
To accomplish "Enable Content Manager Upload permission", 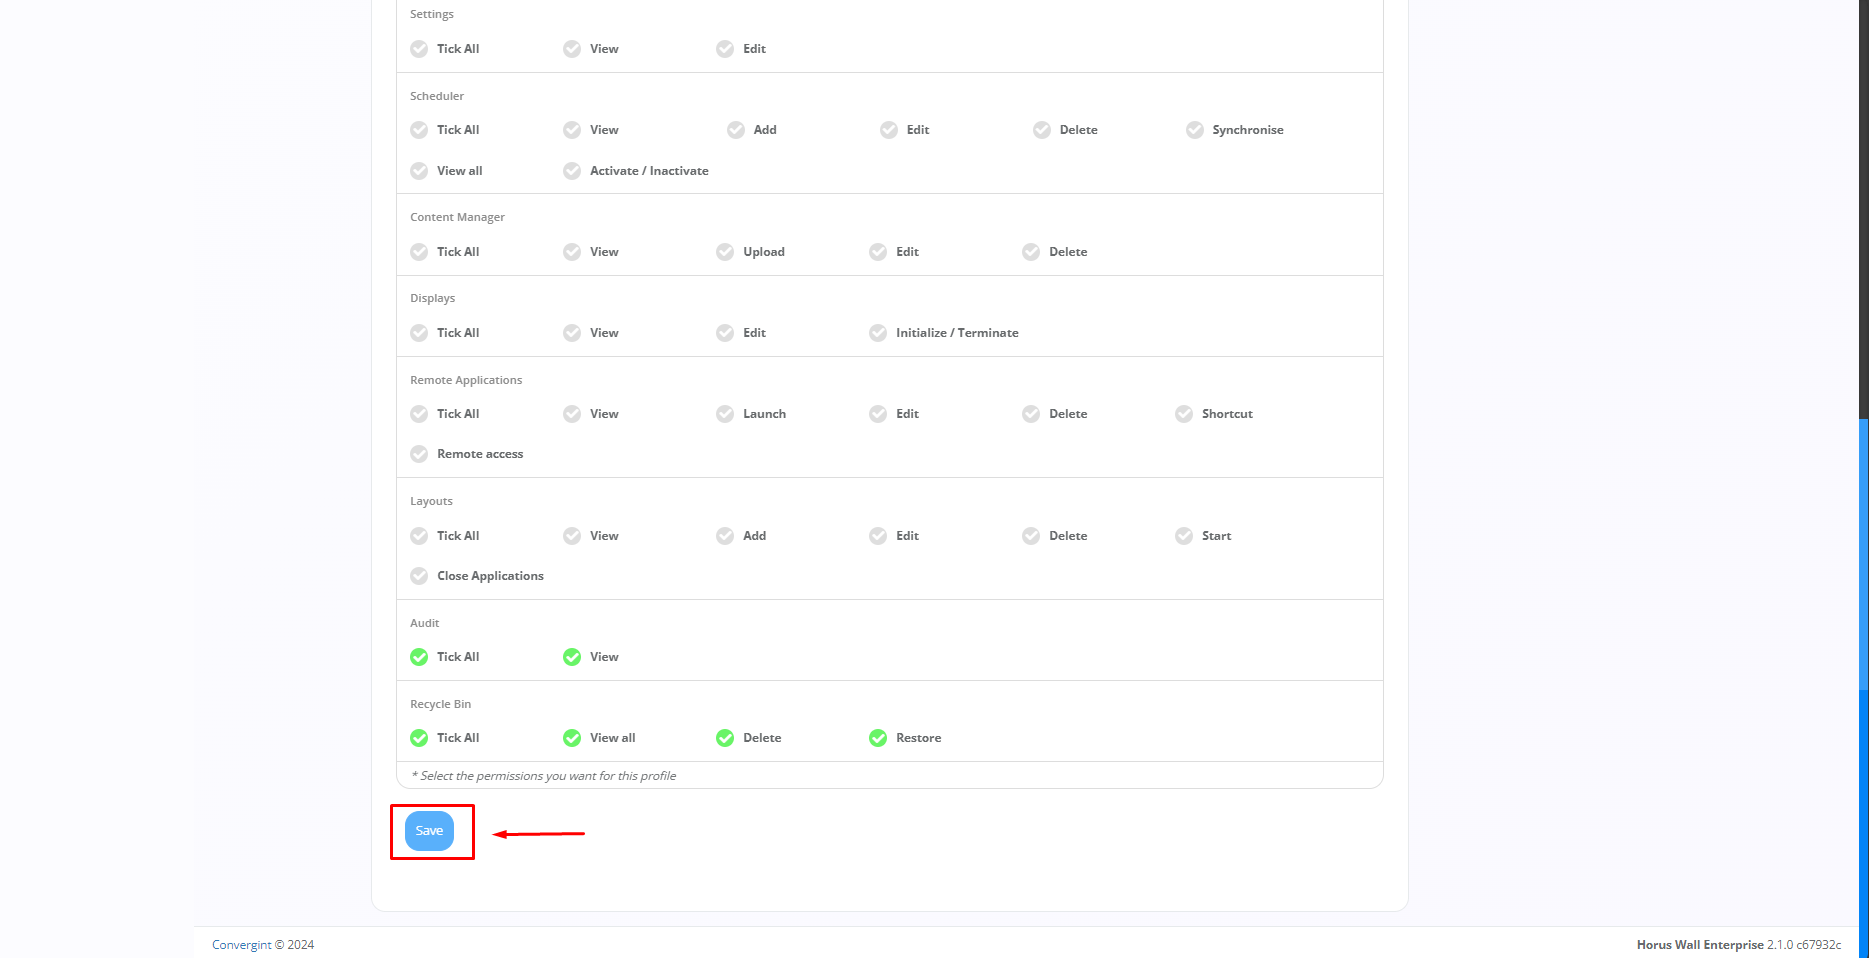I will 725,252.
